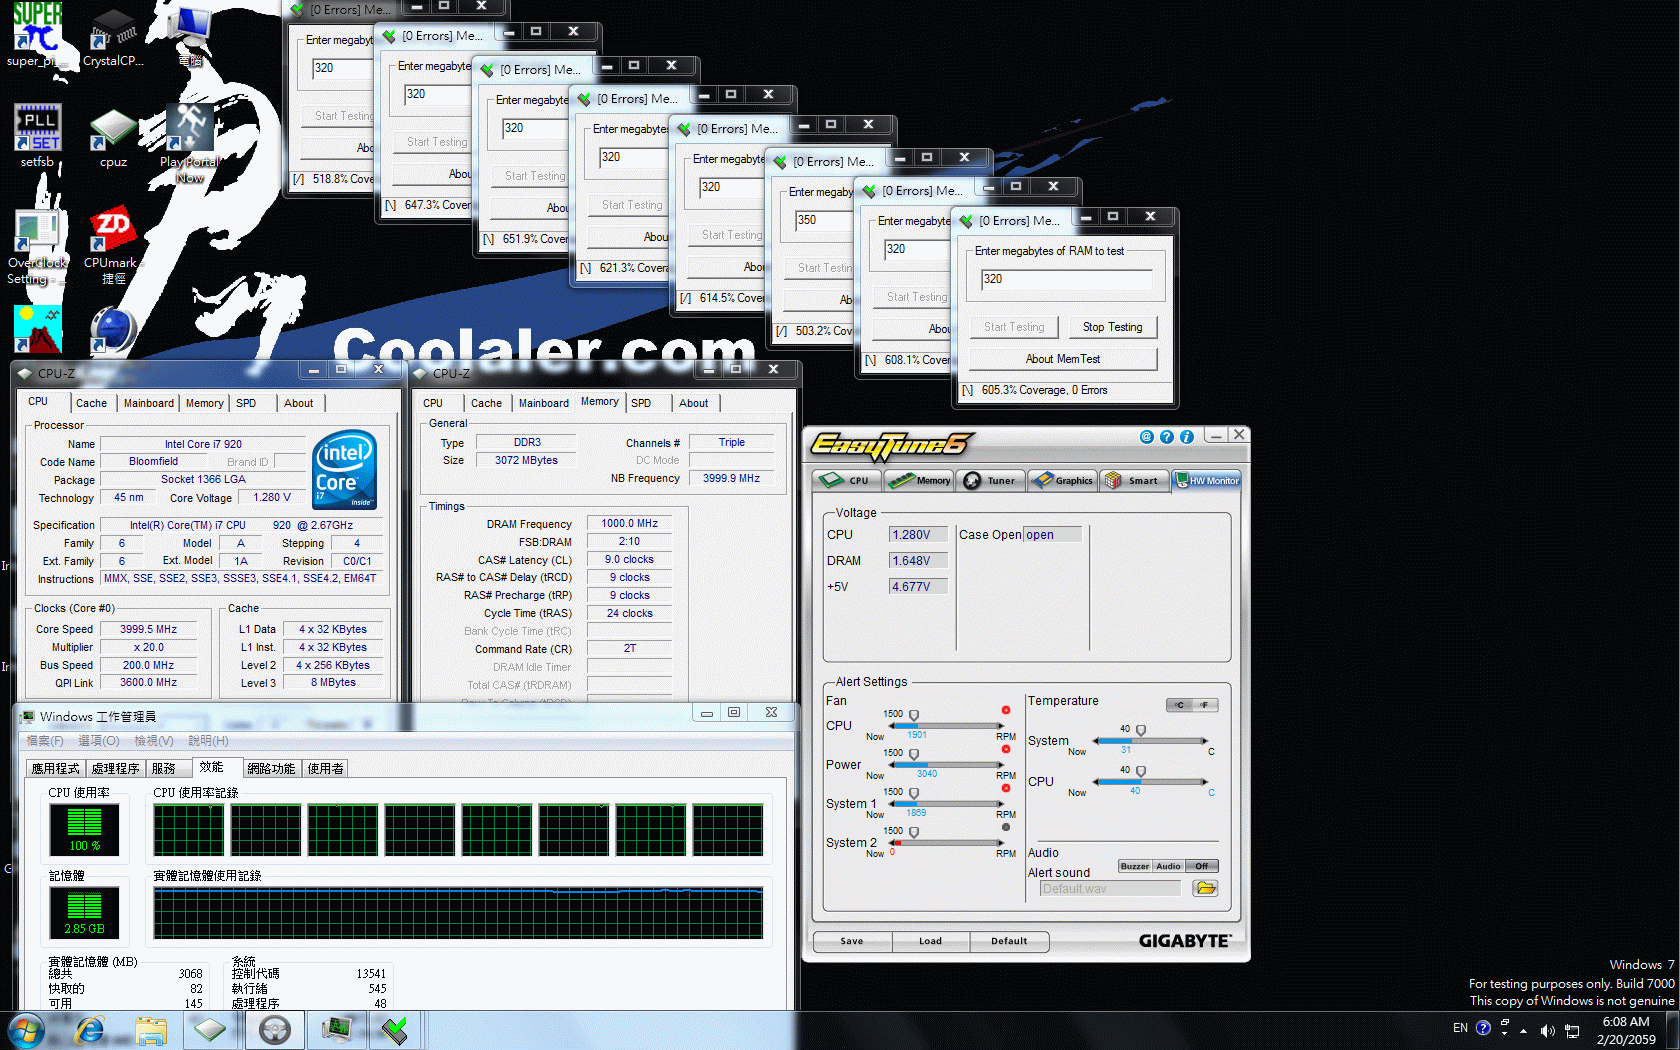
Task: Launch the cpuz desktop shortcut
Action: (113, 138)
